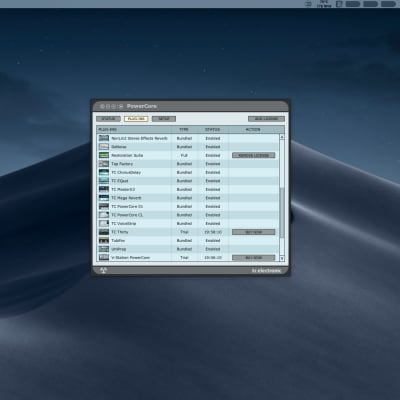
Task: Click the TC ChorusDelay plug-in icon
Action: [x=104, y=172]
